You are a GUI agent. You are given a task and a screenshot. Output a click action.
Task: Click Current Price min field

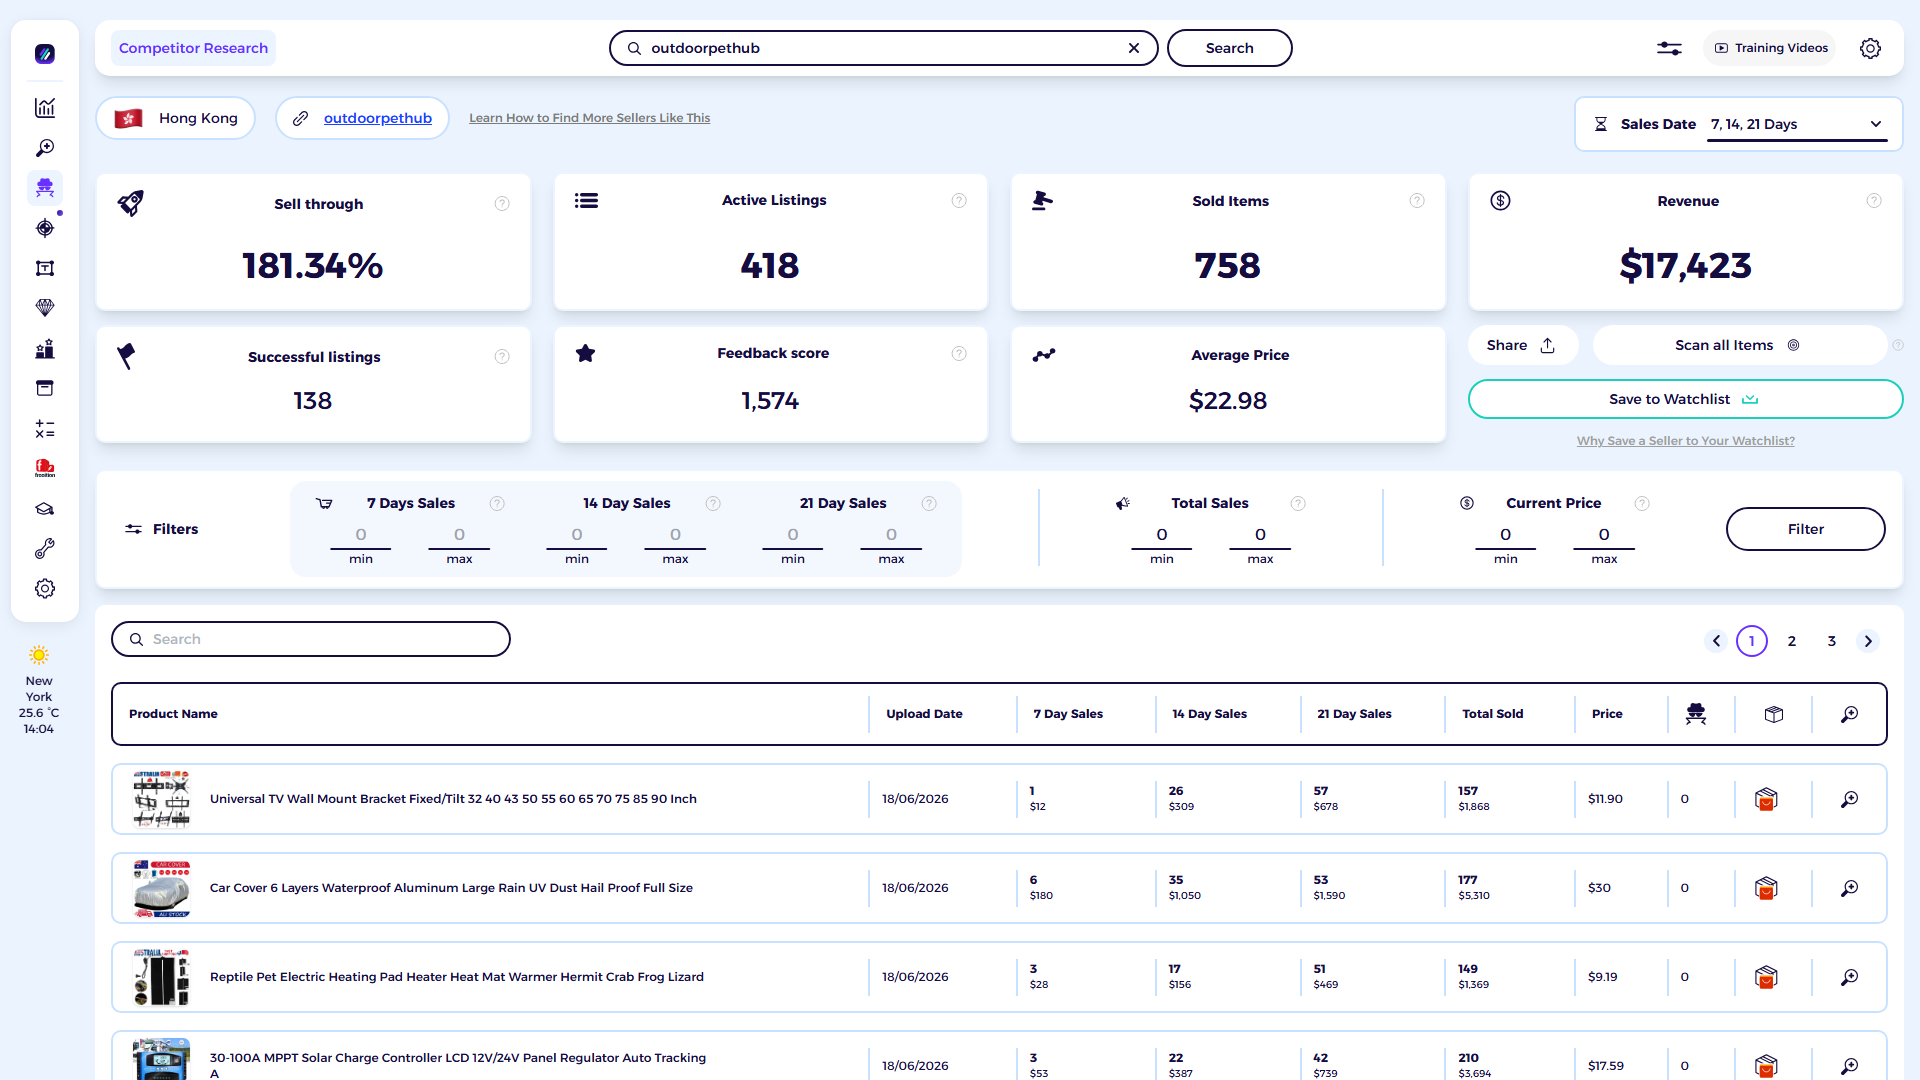[x=1506, y=535]
